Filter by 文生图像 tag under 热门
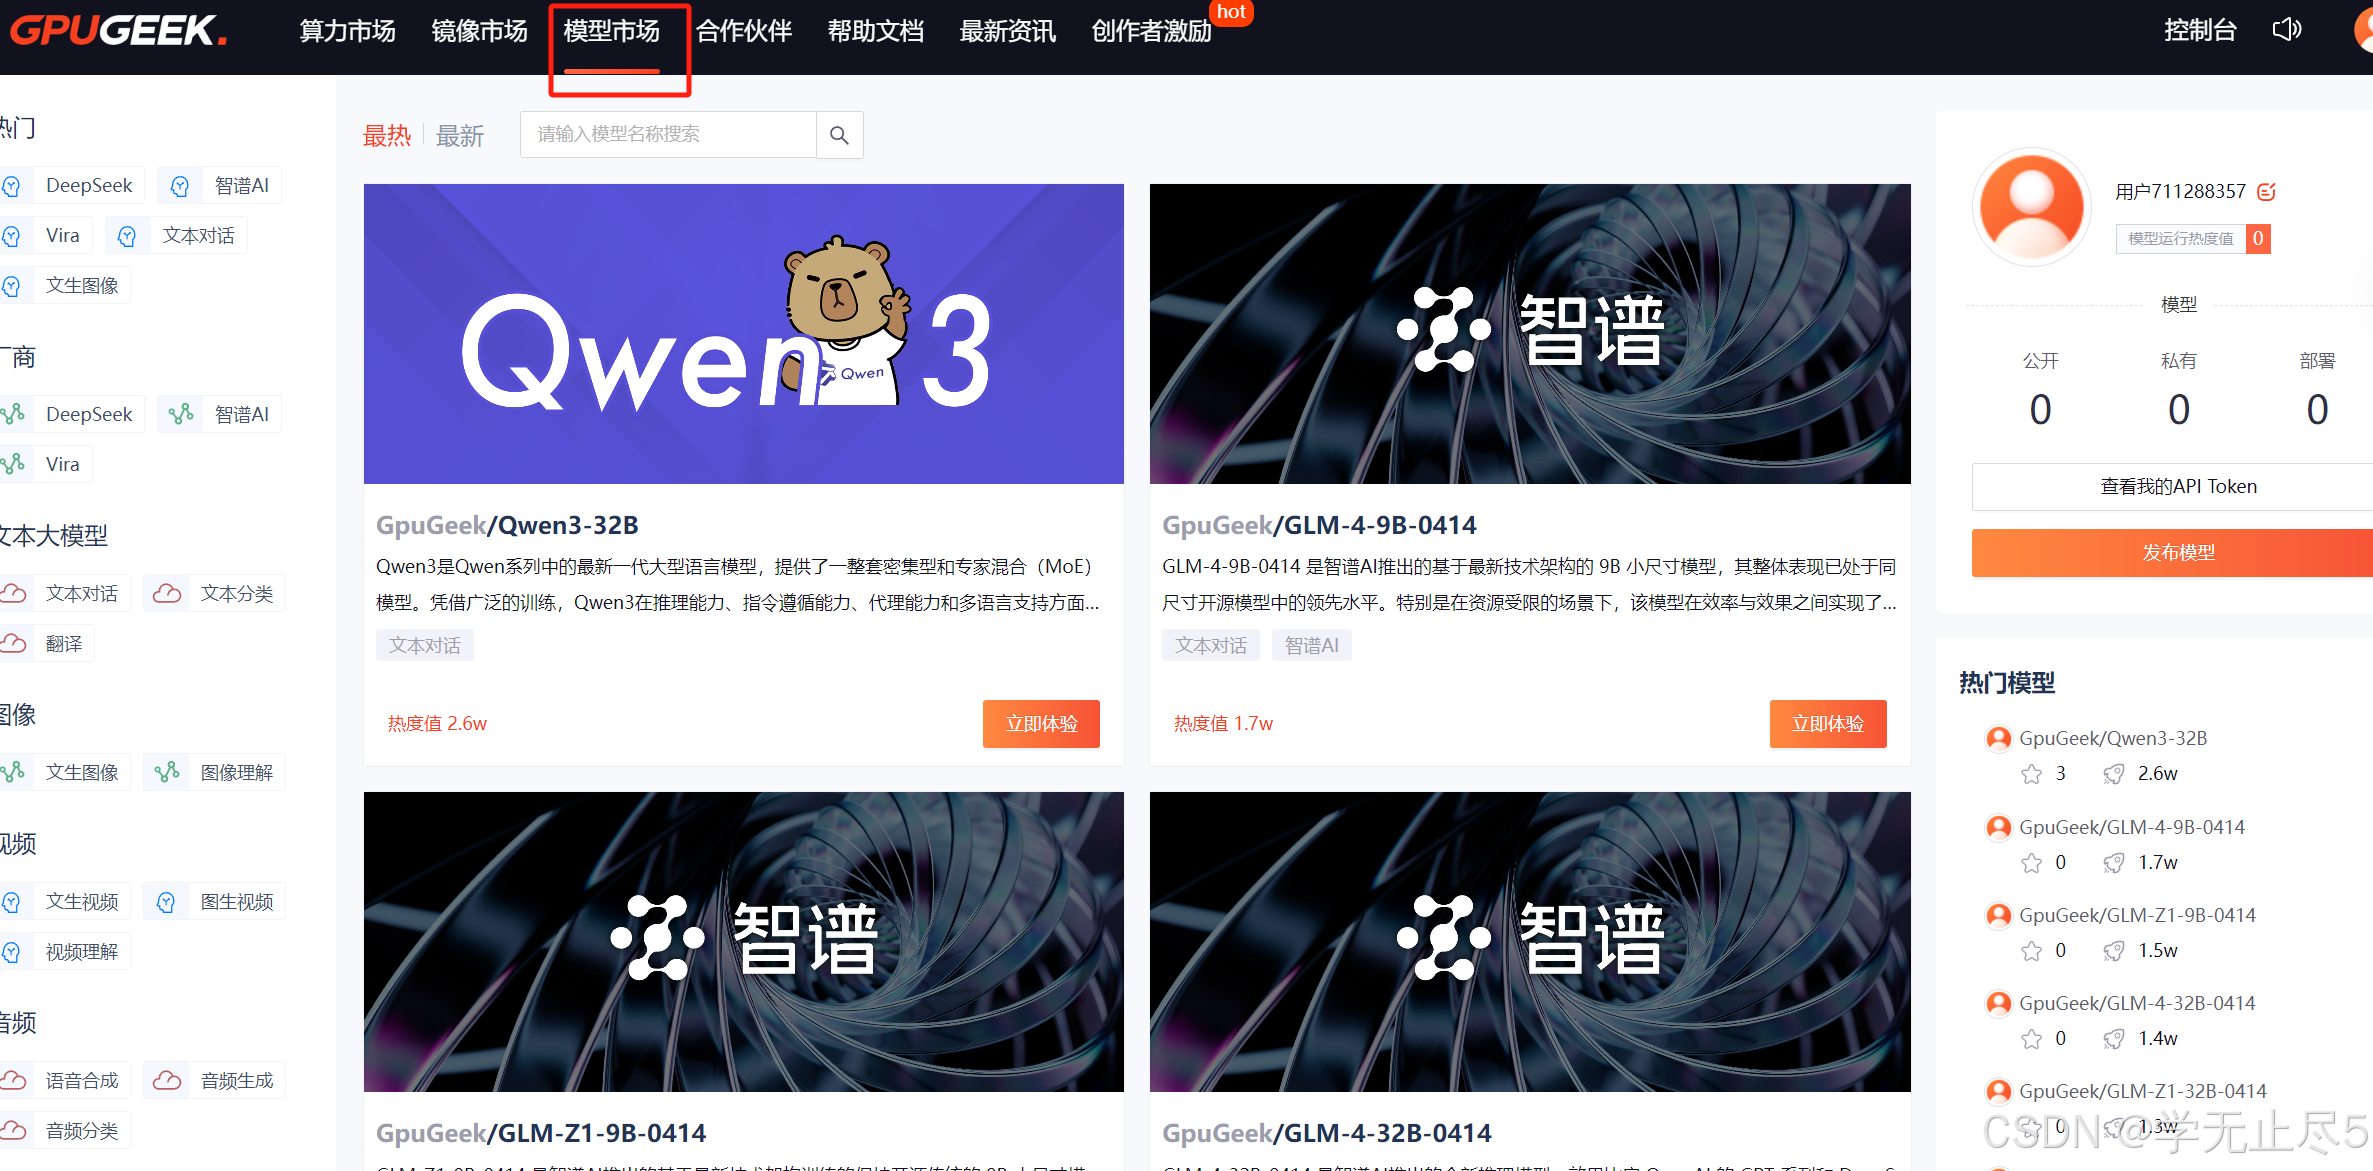The width and height of the screenshot is (2373, 1171). [82, 286]
